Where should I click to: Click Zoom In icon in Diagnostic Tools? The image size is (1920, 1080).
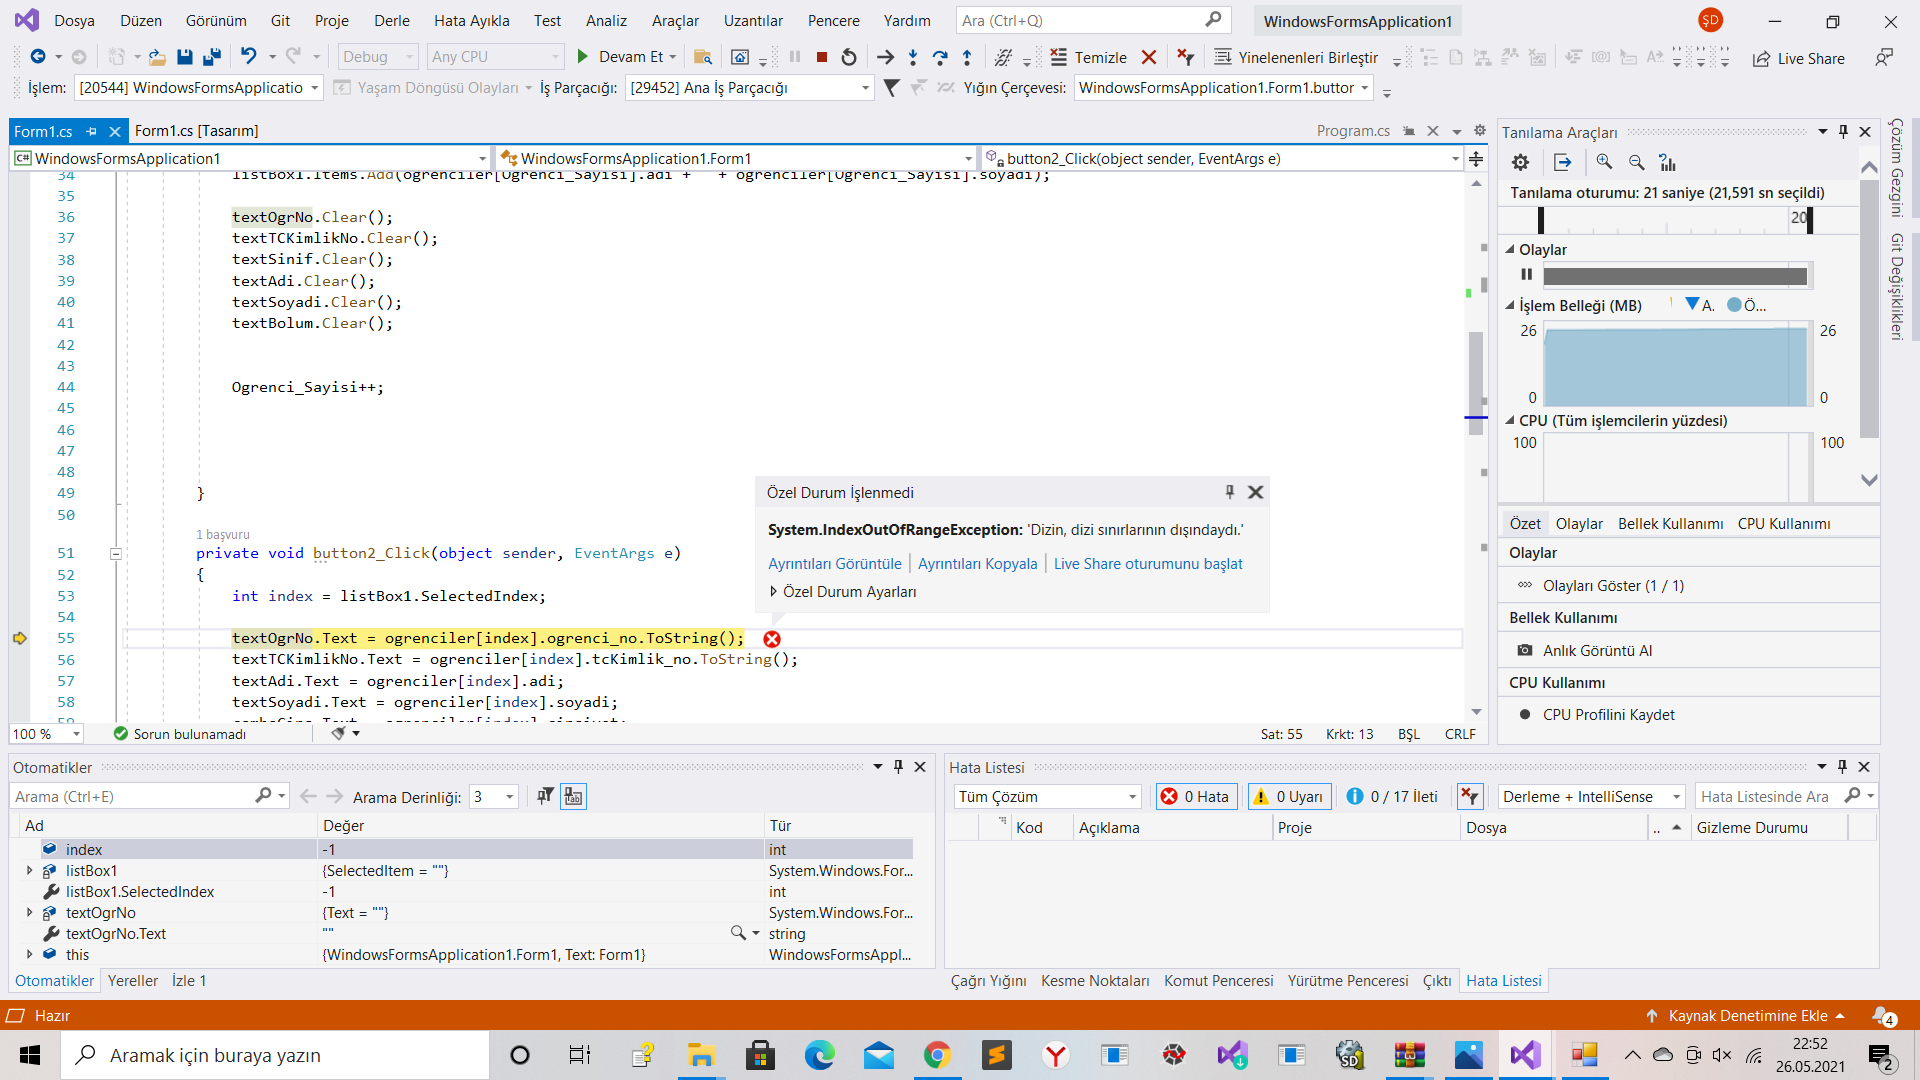(x=1604, y=162)
